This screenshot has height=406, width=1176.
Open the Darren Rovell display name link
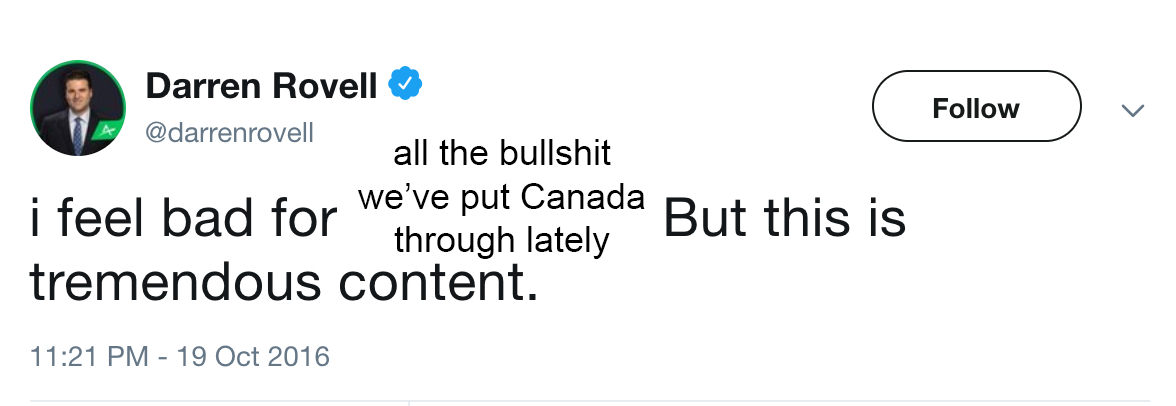(262, 87)
